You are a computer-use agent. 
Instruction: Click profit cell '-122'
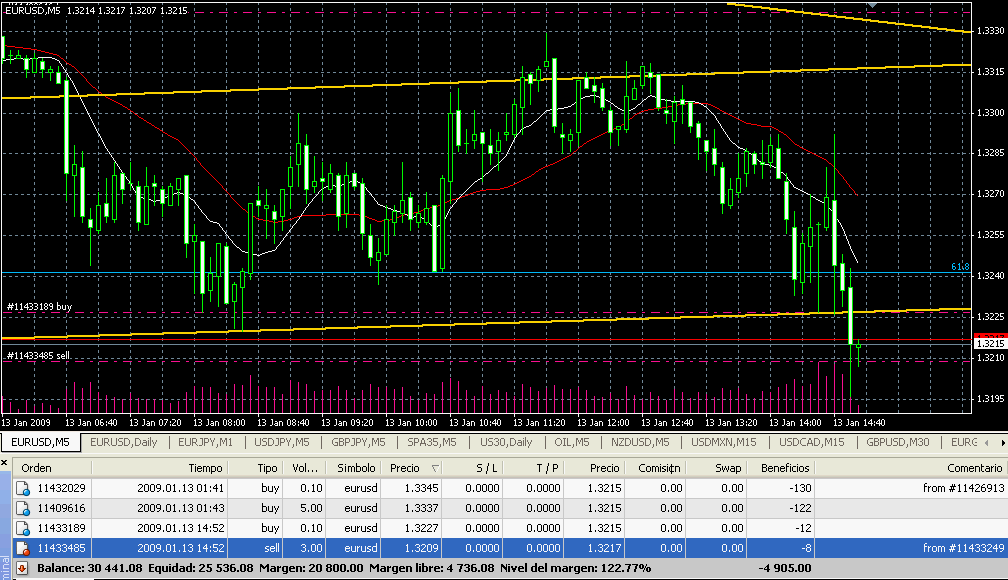[801, 509]
